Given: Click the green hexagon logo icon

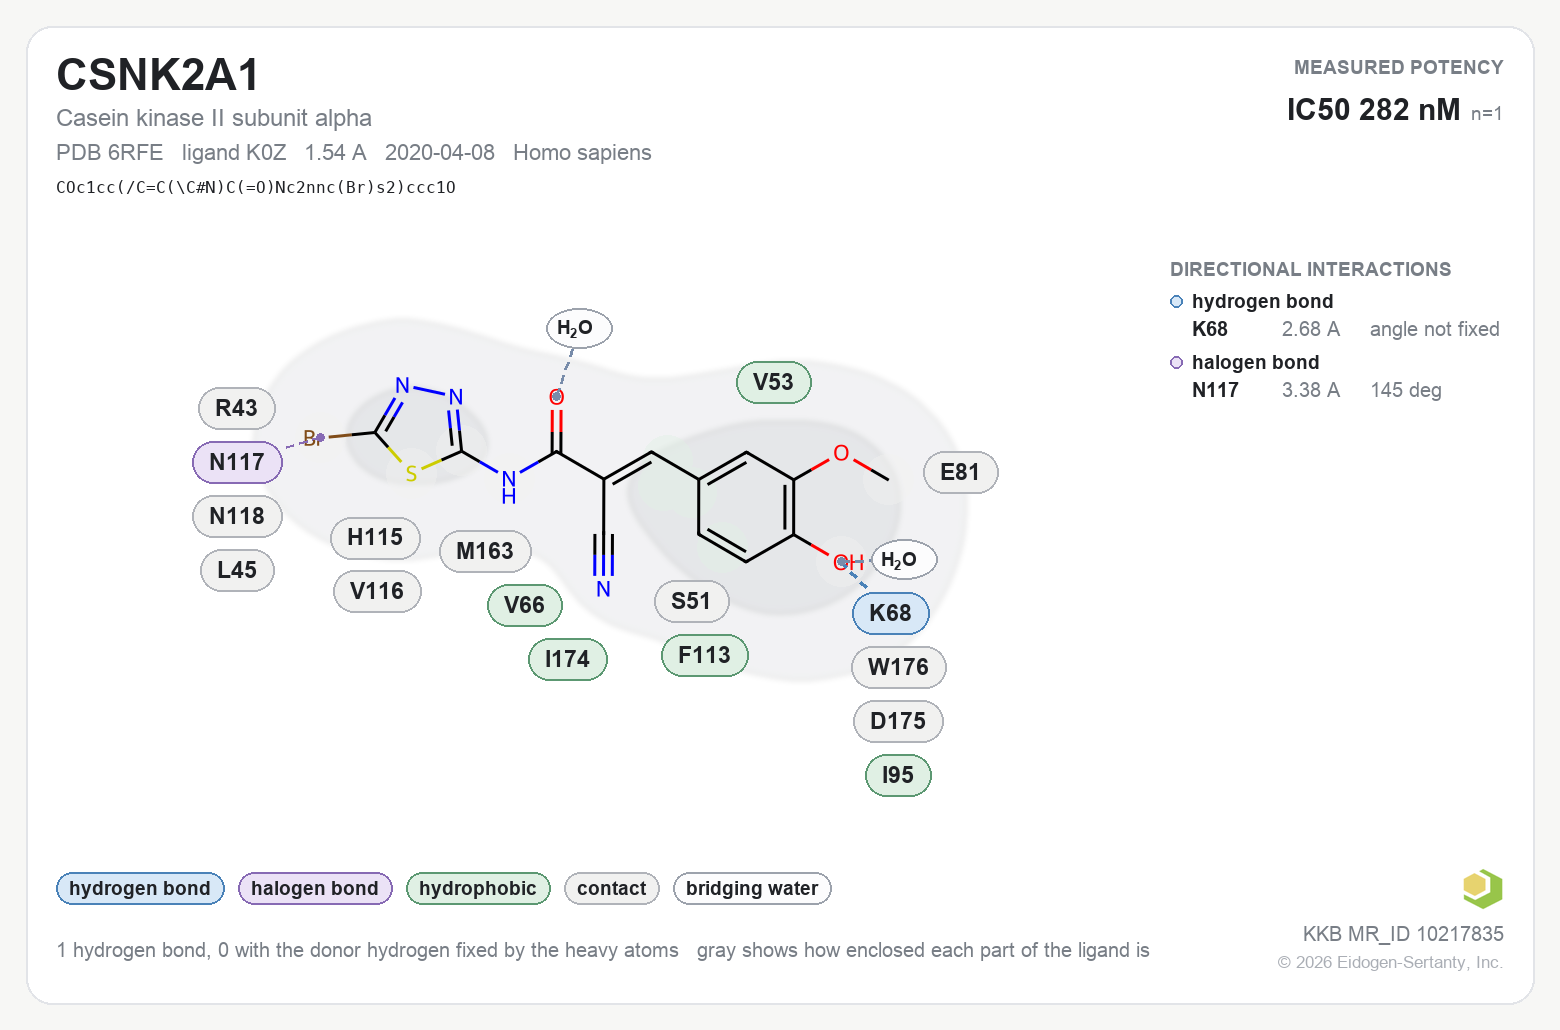Looking at the screenshot, I should pos(1482,888).
